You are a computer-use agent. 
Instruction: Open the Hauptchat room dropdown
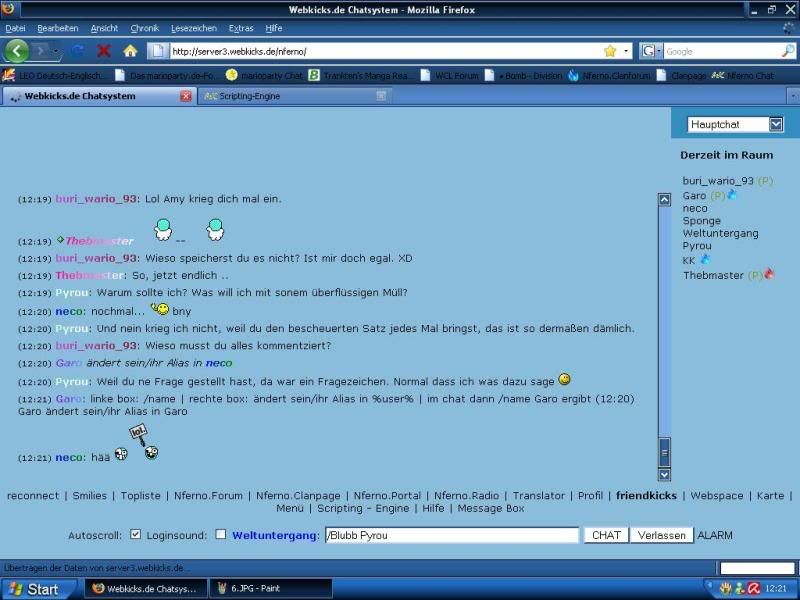776,124
